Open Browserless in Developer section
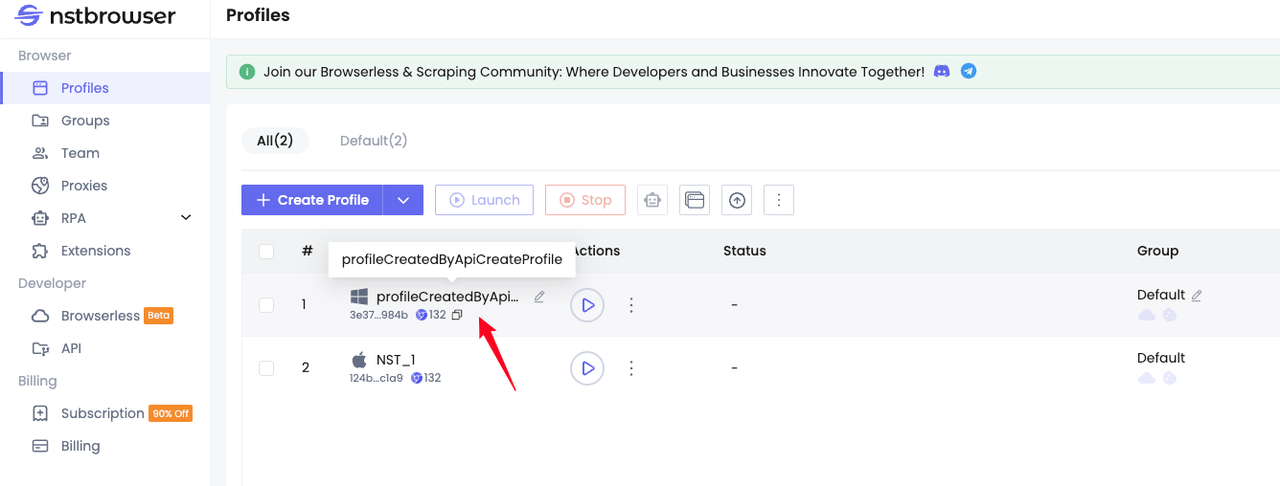1280x486 pixels. pos(100,316)
